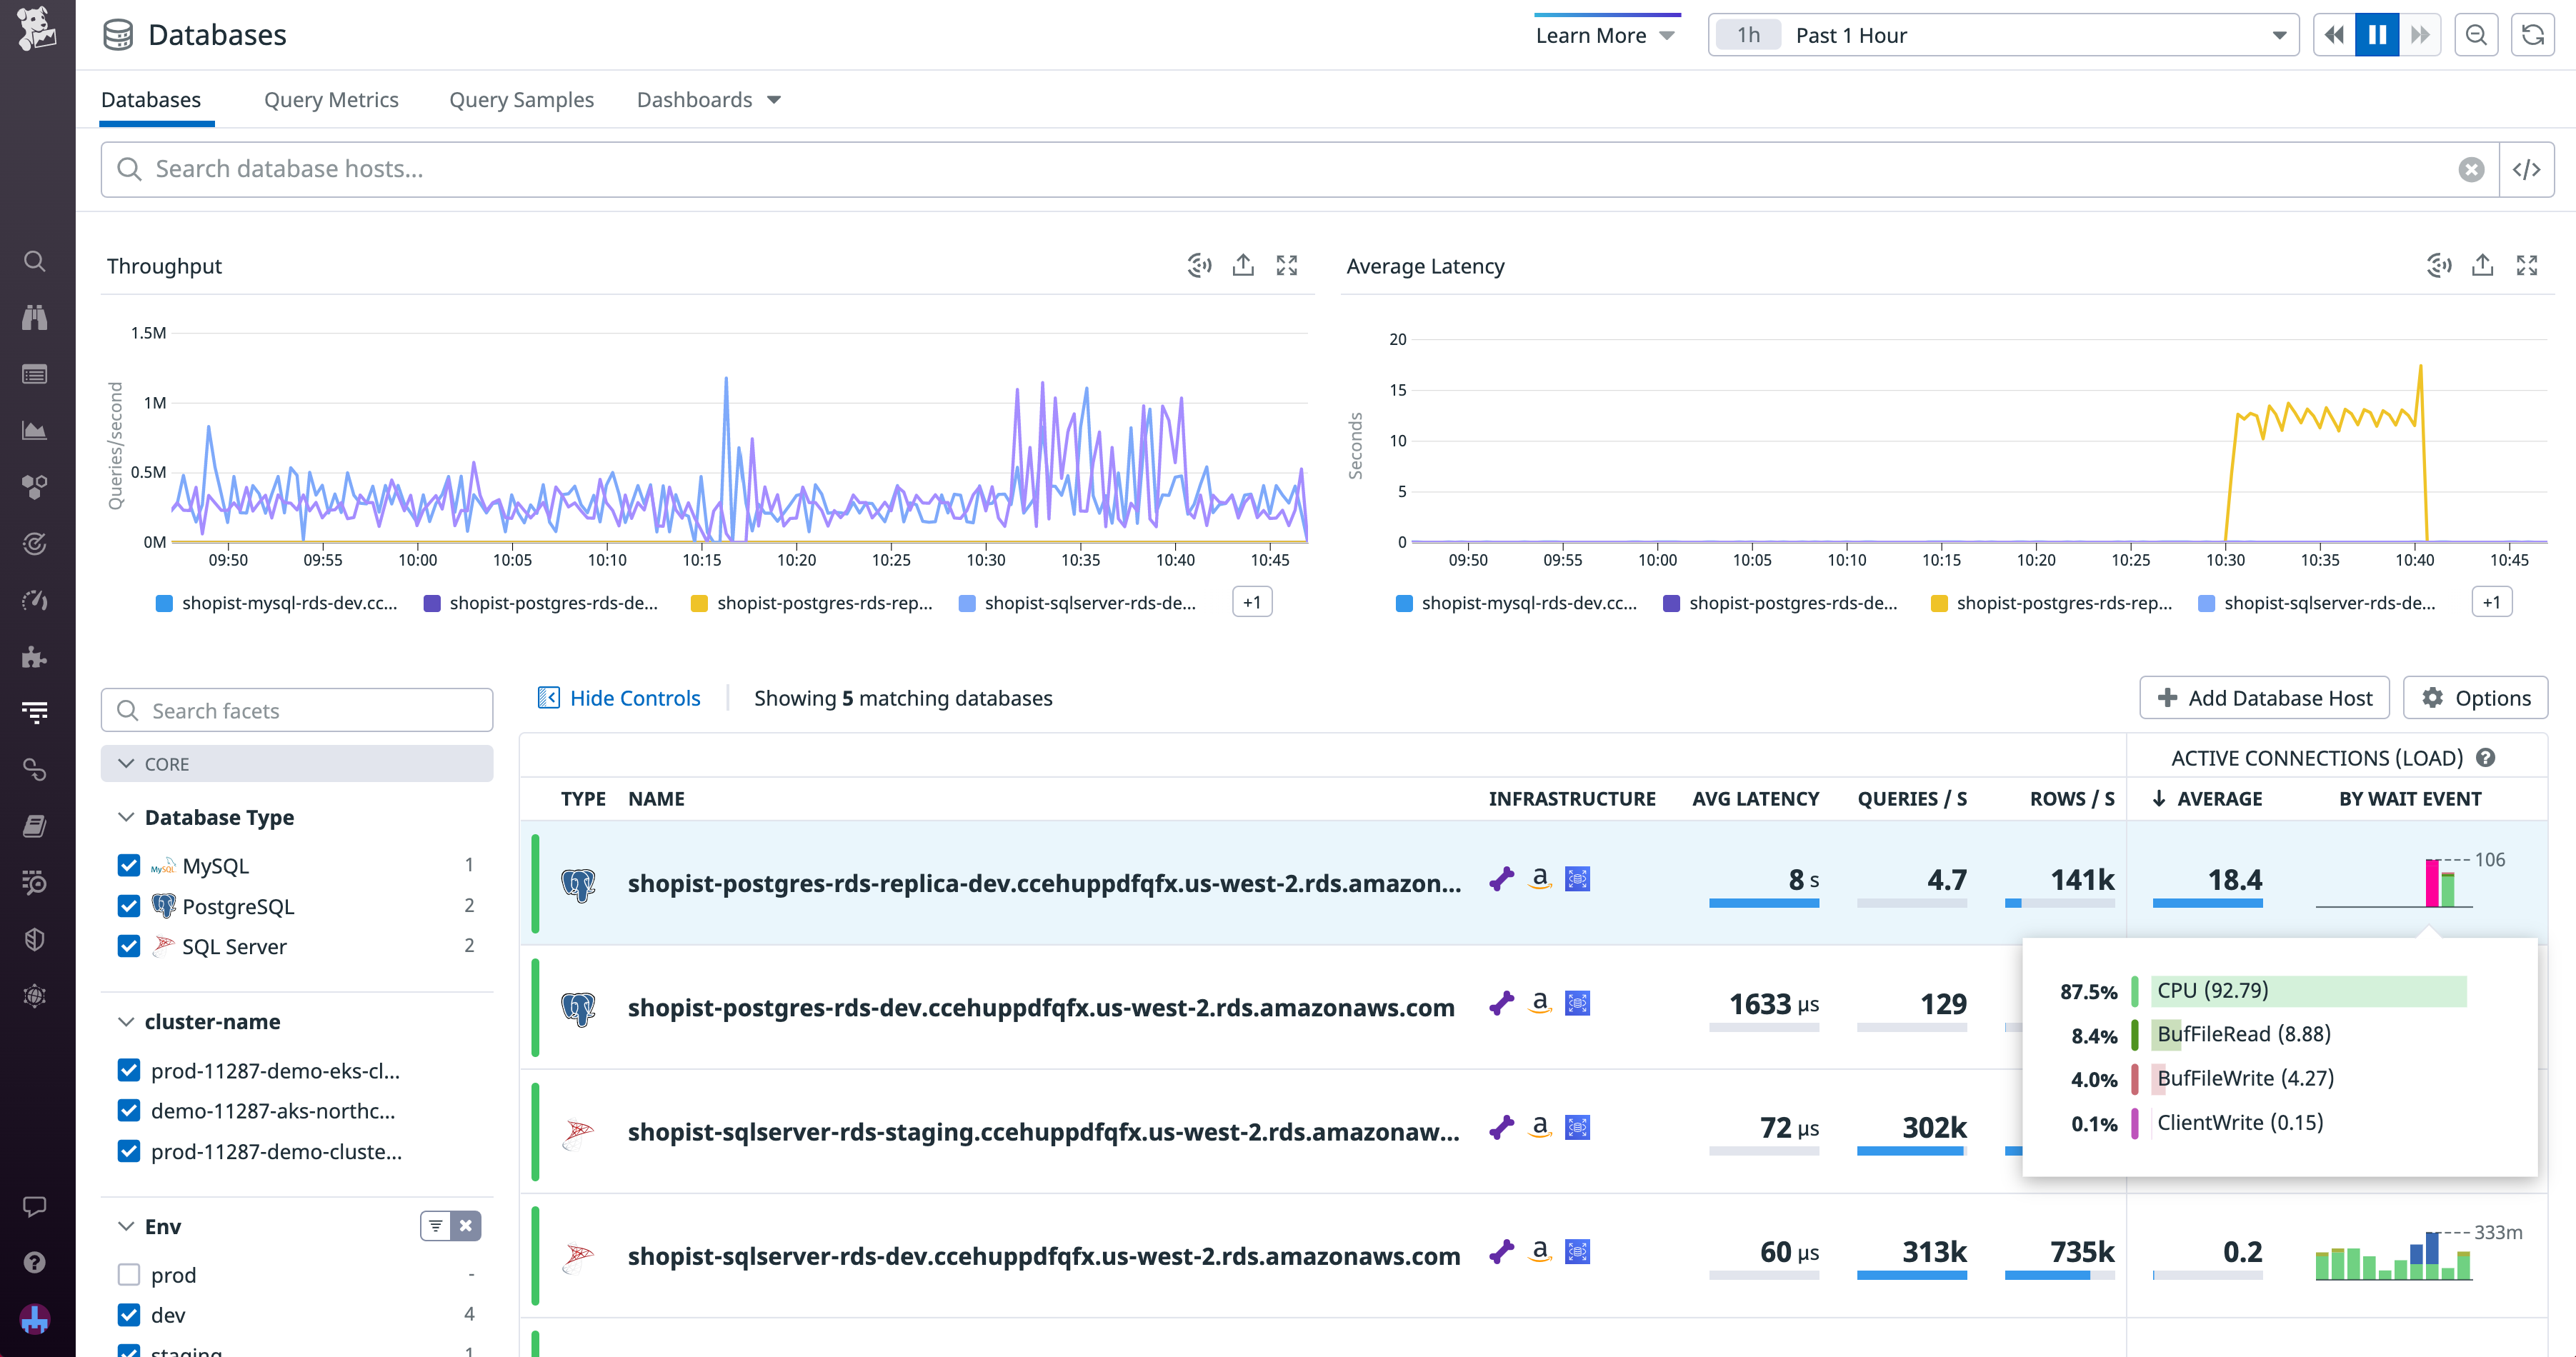Open the Past 1 Hour time range dropdown
The image size is (2576, 1357).
[x=2000, y=34]
